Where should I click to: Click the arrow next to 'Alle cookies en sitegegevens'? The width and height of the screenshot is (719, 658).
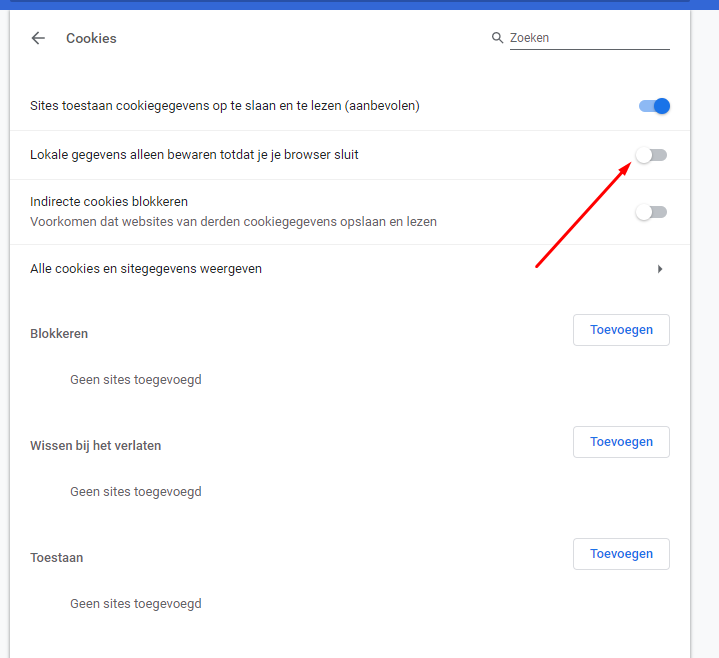pos(659,269)
